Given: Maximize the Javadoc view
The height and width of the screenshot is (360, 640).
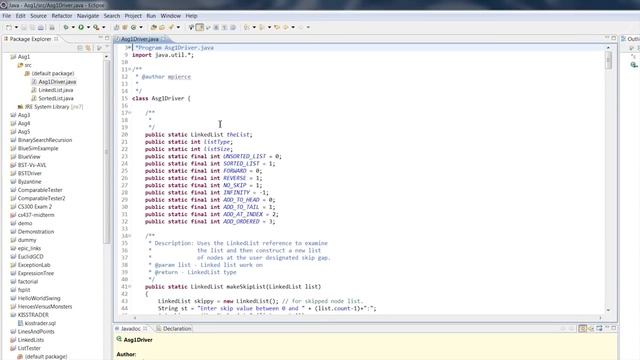Looking at the screenshot, I should (x=613, y=328).
